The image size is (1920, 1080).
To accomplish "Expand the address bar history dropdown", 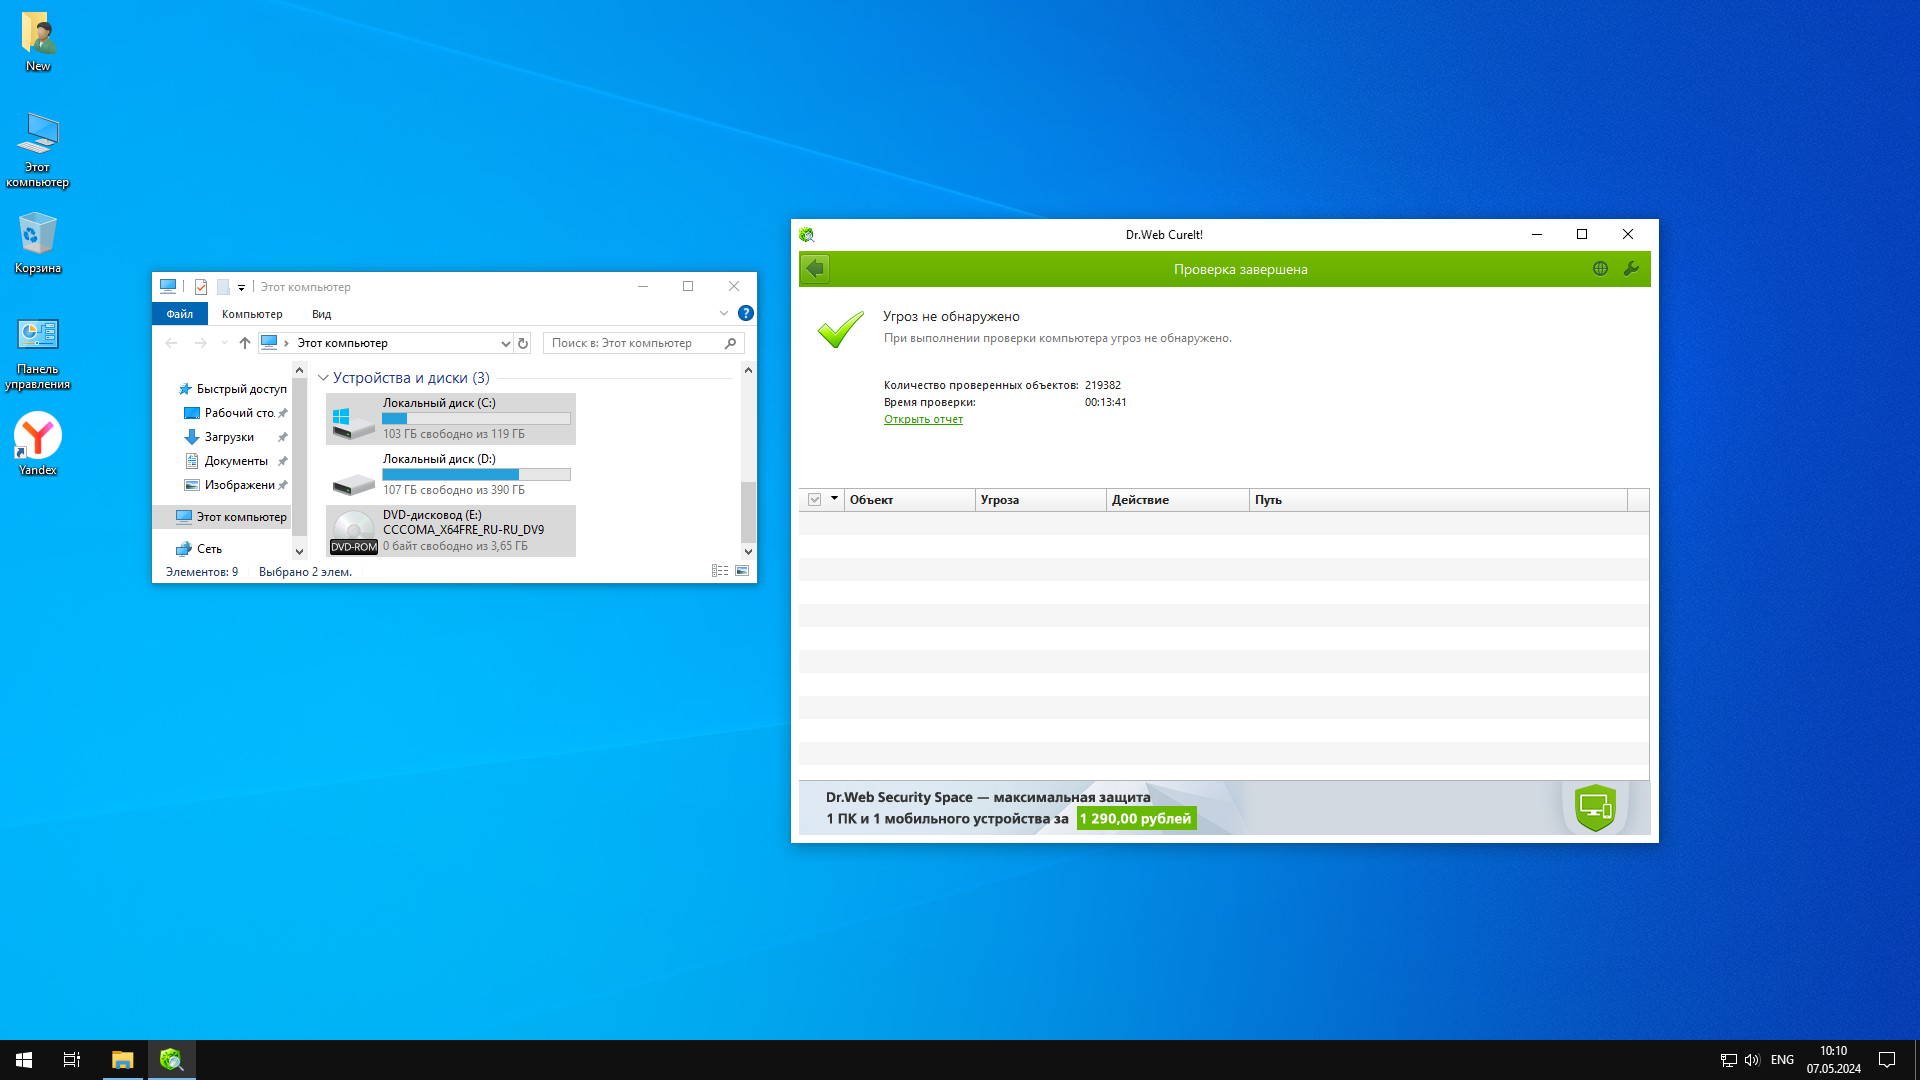I will coord(505,343).
